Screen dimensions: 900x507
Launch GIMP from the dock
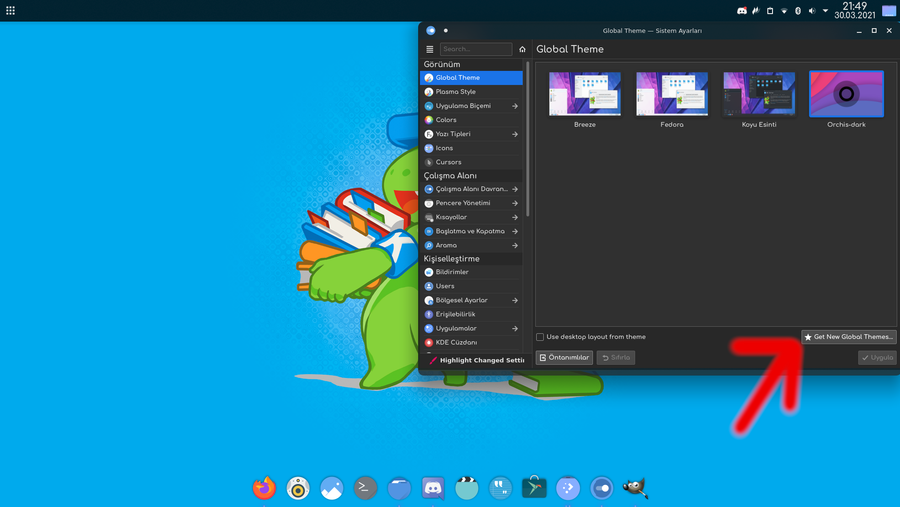[635, 488]
